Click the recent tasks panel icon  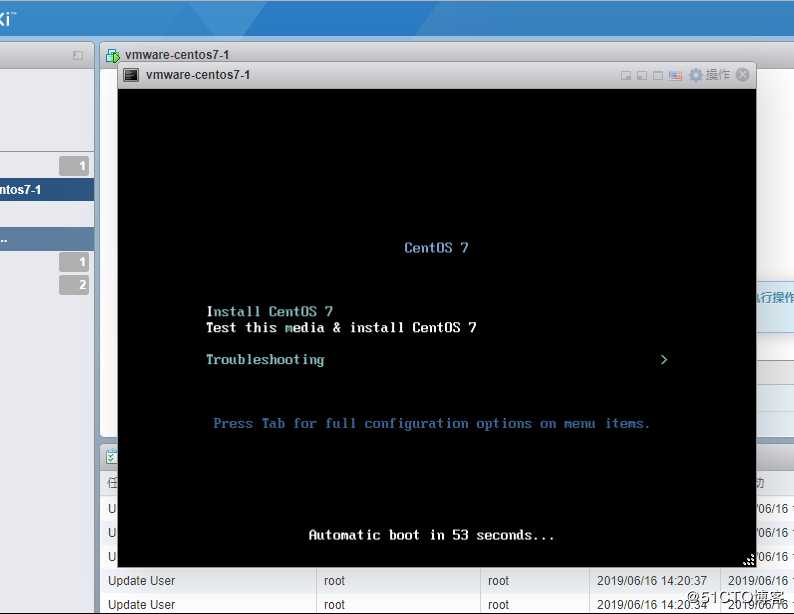[111, 457]
